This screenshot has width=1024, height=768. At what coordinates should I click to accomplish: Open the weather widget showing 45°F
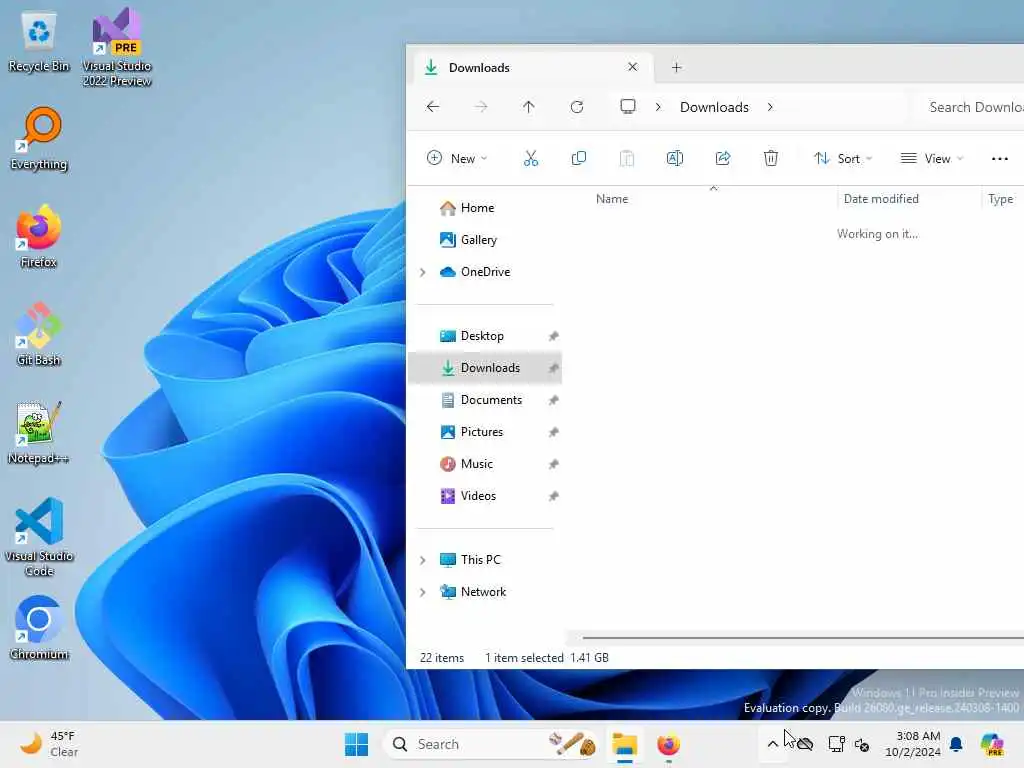point(49,744)
